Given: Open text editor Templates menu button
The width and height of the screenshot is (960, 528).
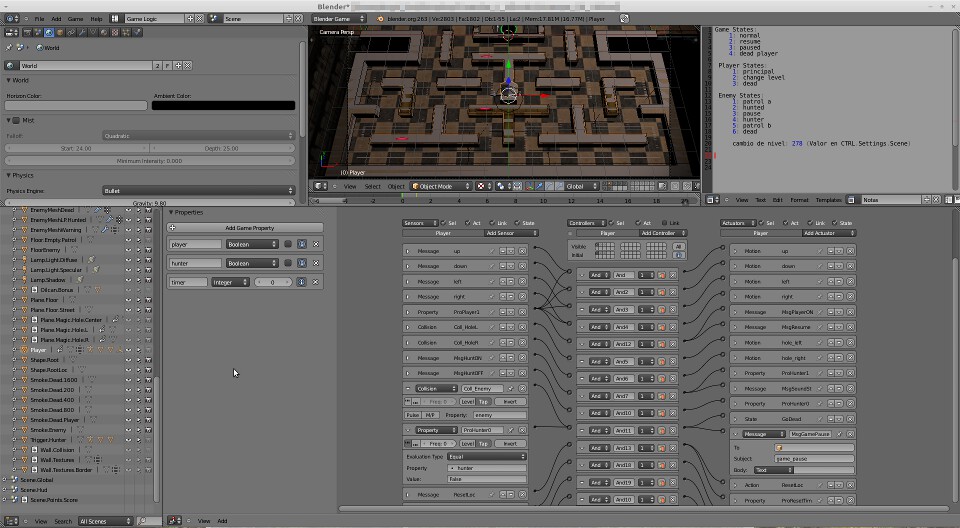Looking at the screenshot, I should point(828,200).
